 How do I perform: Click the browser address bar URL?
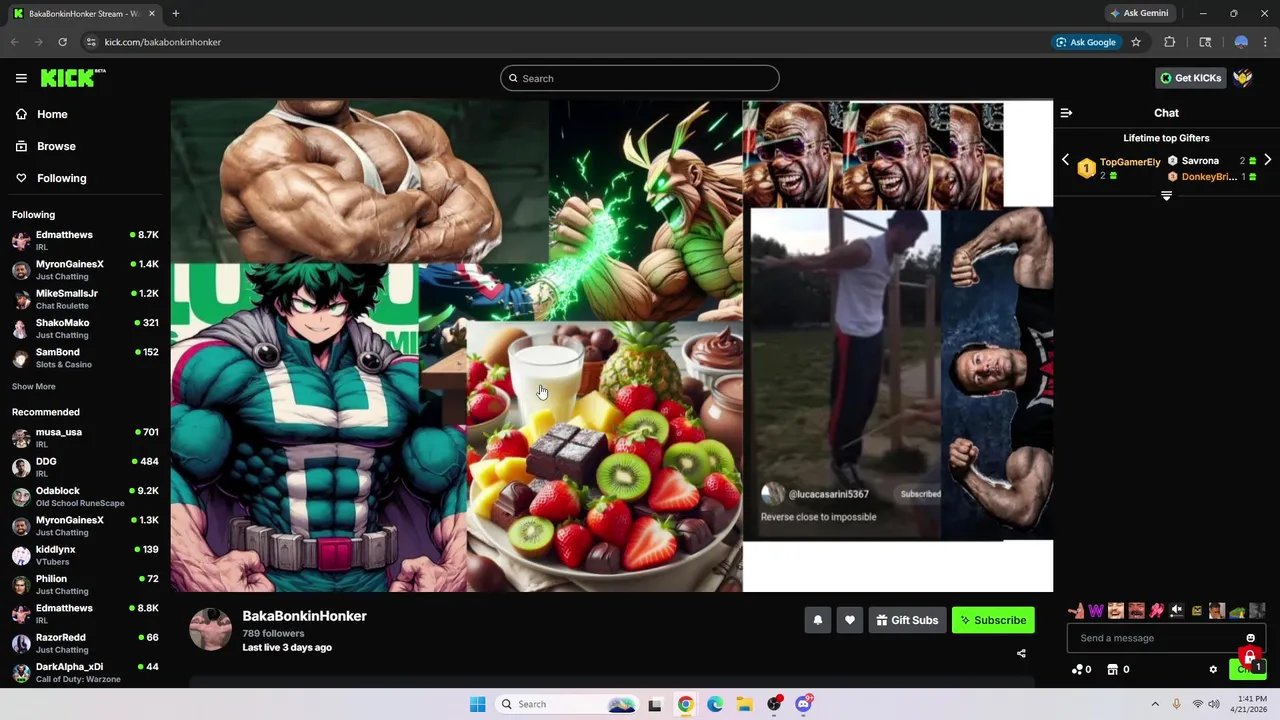click(x=163, y=42)
